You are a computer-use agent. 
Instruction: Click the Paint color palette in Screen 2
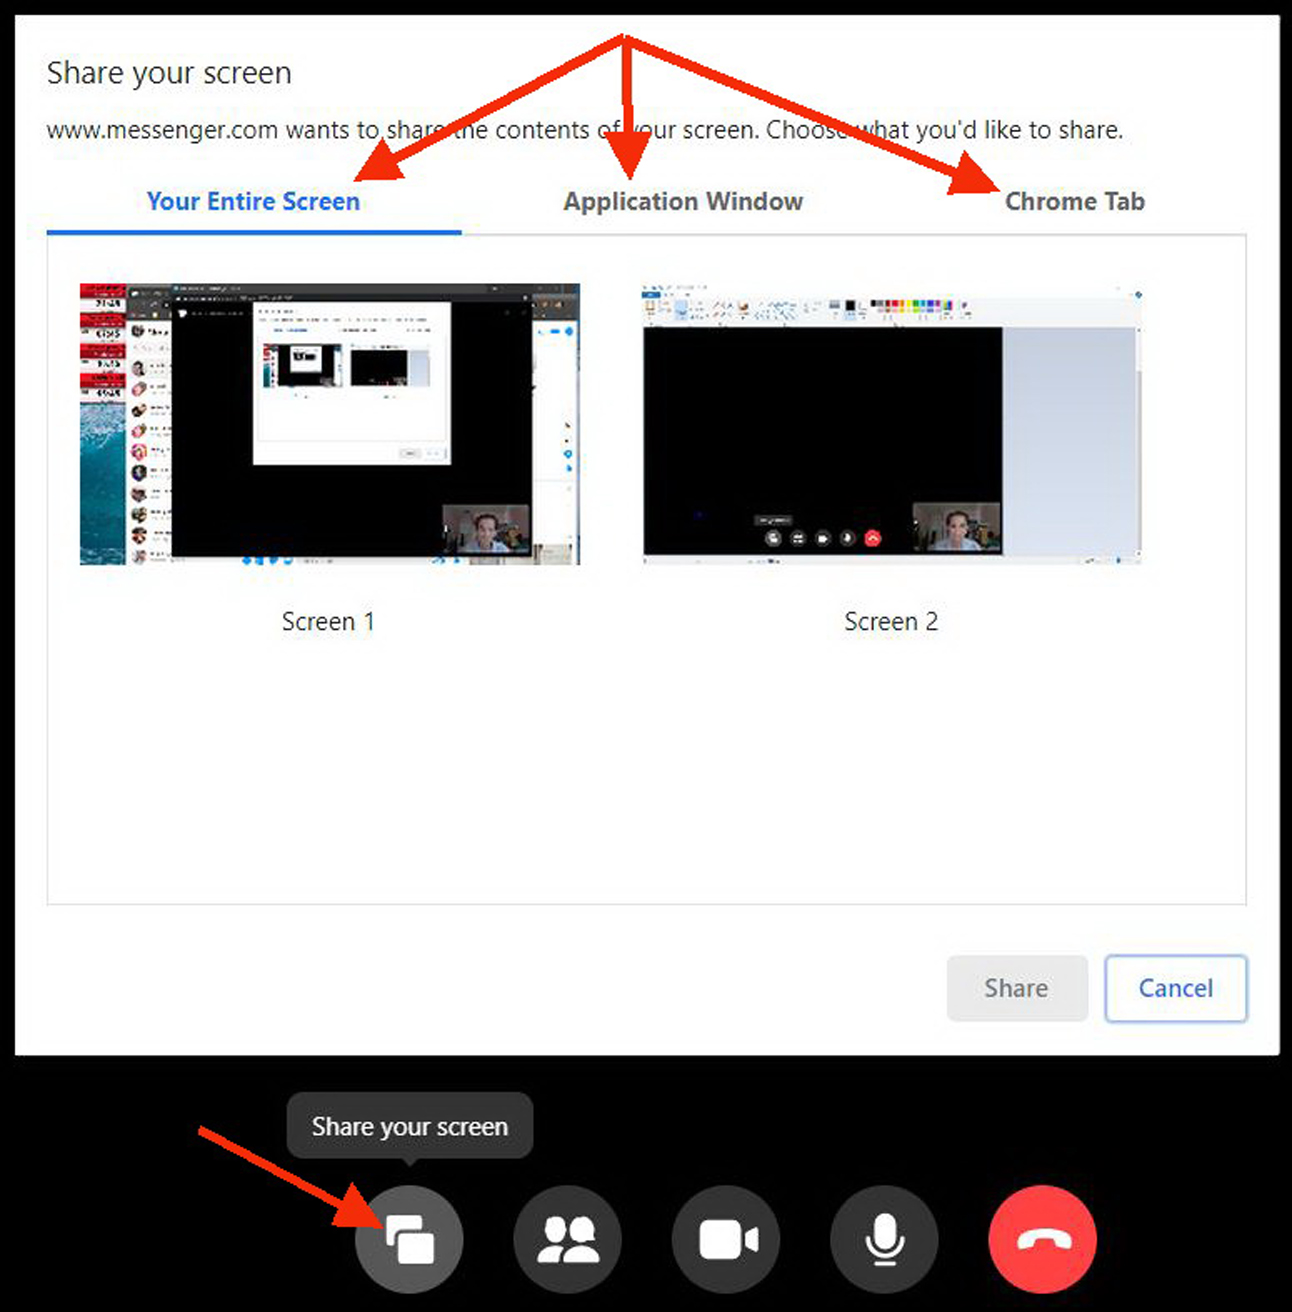(x=910, y=305)
